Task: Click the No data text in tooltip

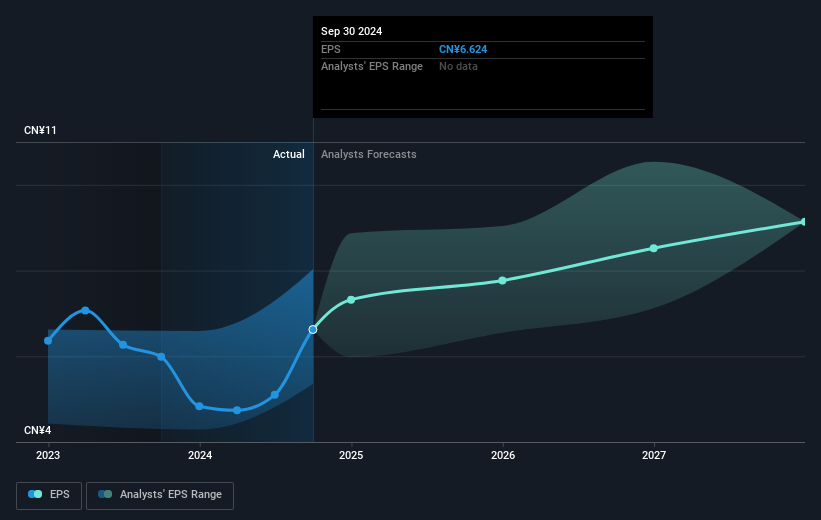Action: point(458,67)
